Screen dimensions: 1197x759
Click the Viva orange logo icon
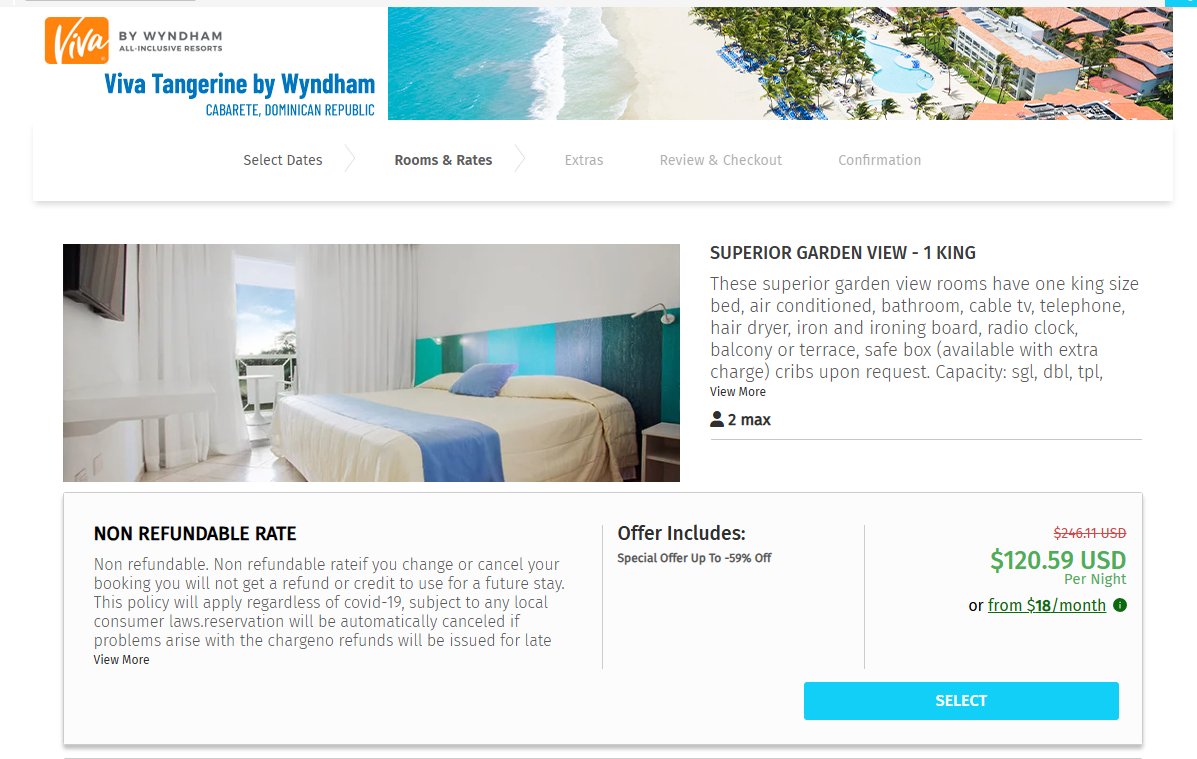pyautogui.click(x=76, y=40)
